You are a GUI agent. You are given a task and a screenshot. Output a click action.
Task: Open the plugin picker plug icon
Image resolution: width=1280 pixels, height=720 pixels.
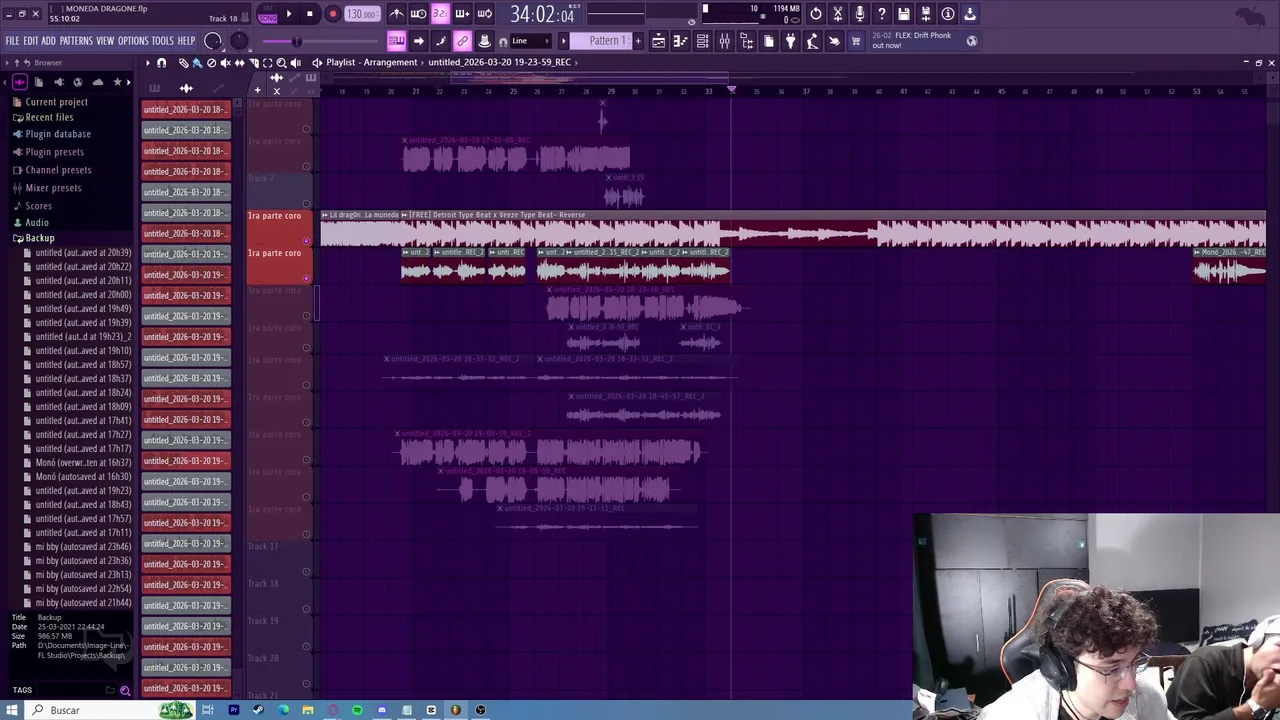point(790,41)
